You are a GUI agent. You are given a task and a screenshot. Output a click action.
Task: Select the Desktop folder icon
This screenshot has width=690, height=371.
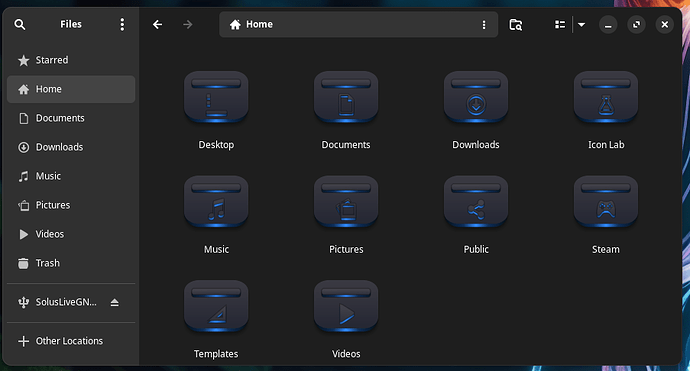216,97
